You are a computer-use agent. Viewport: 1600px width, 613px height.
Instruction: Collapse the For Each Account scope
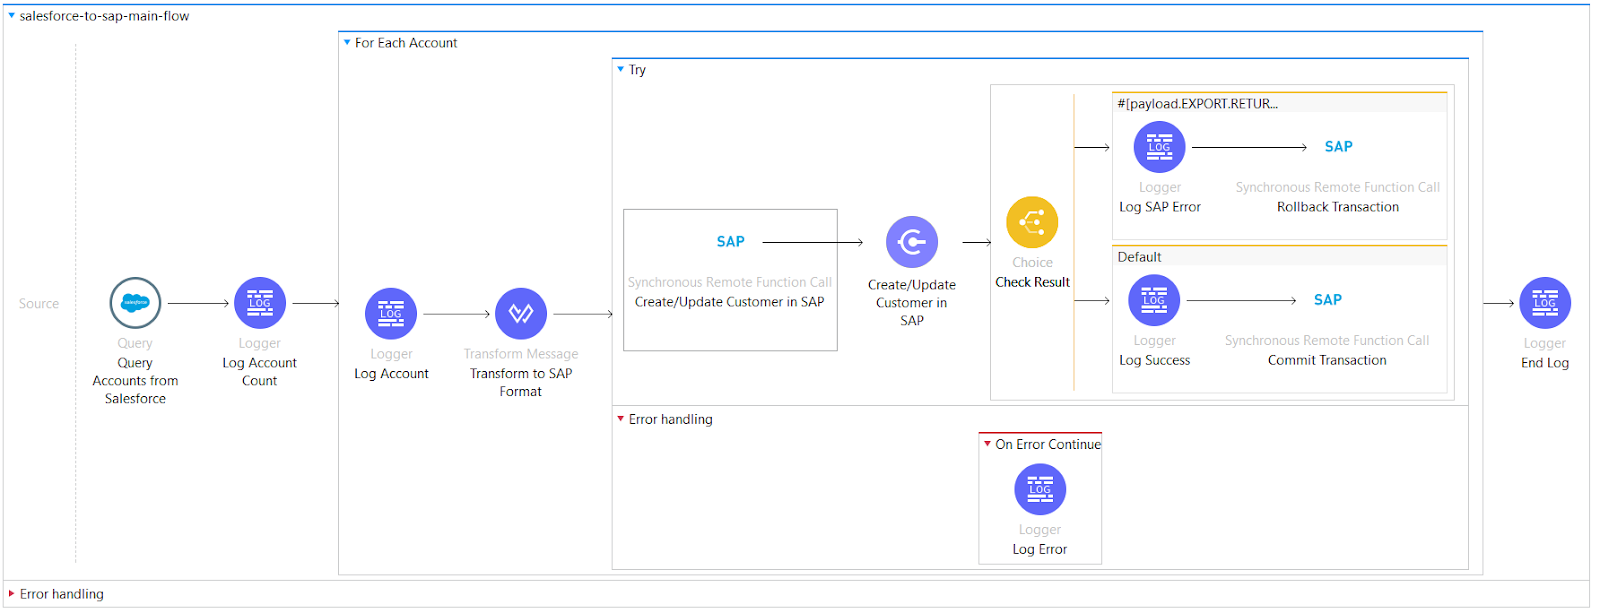347,43
